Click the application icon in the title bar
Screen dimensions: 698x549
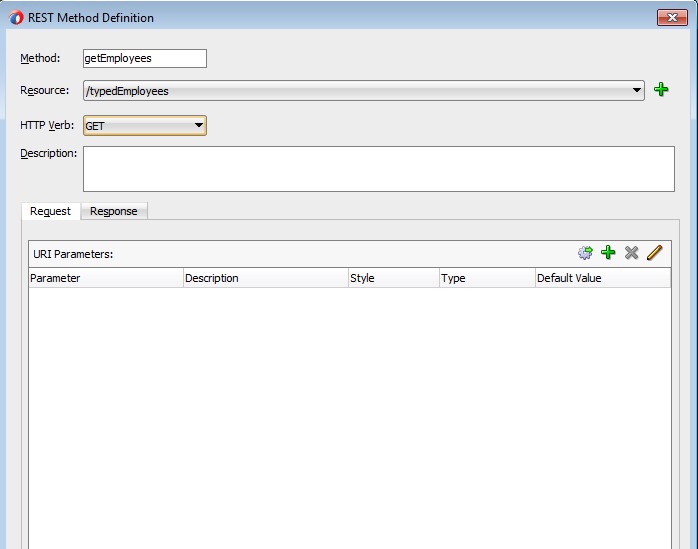pos(16,18)
